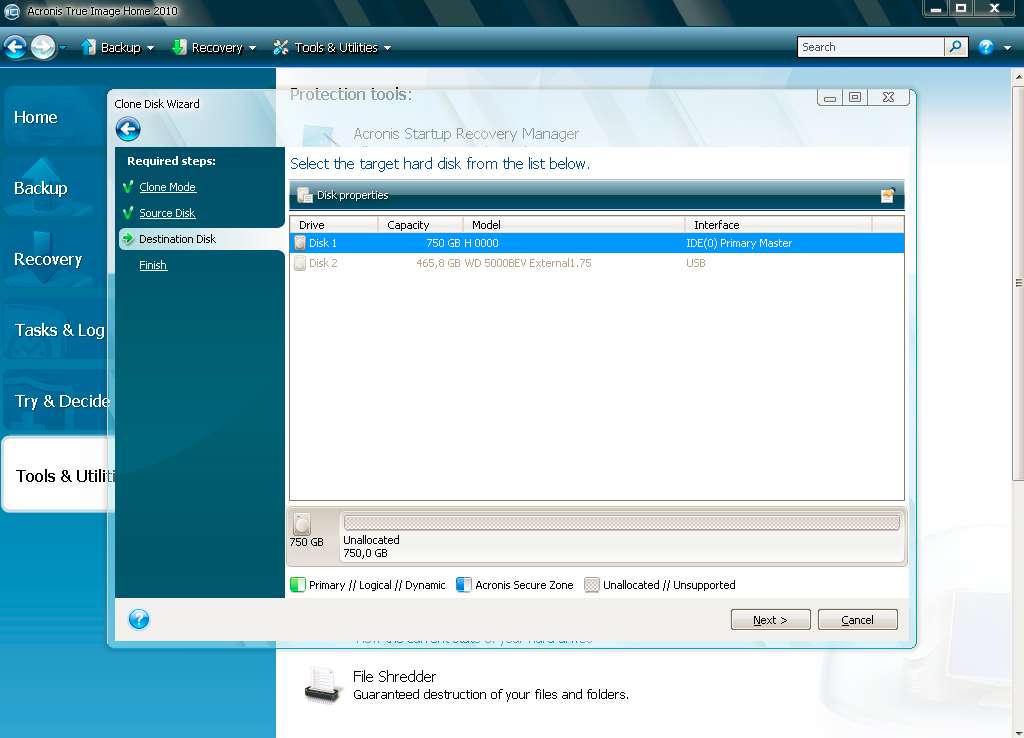Click the main toolbar back arrow

[15, 47]
